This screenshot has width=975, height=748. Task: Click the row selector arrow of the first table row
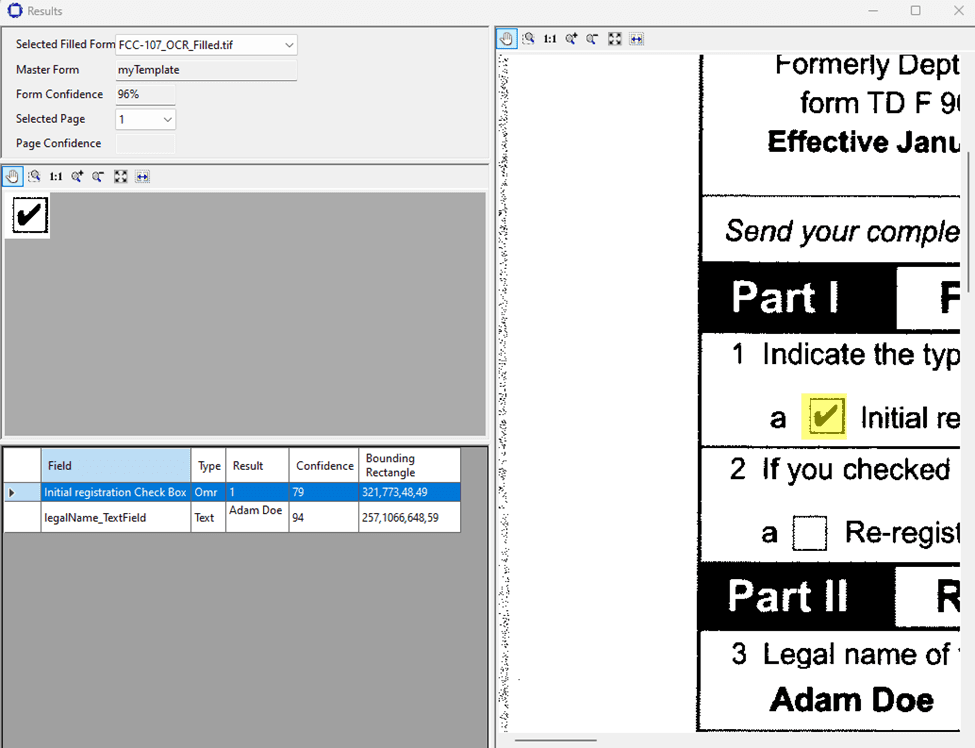click(x=13, y=492)
